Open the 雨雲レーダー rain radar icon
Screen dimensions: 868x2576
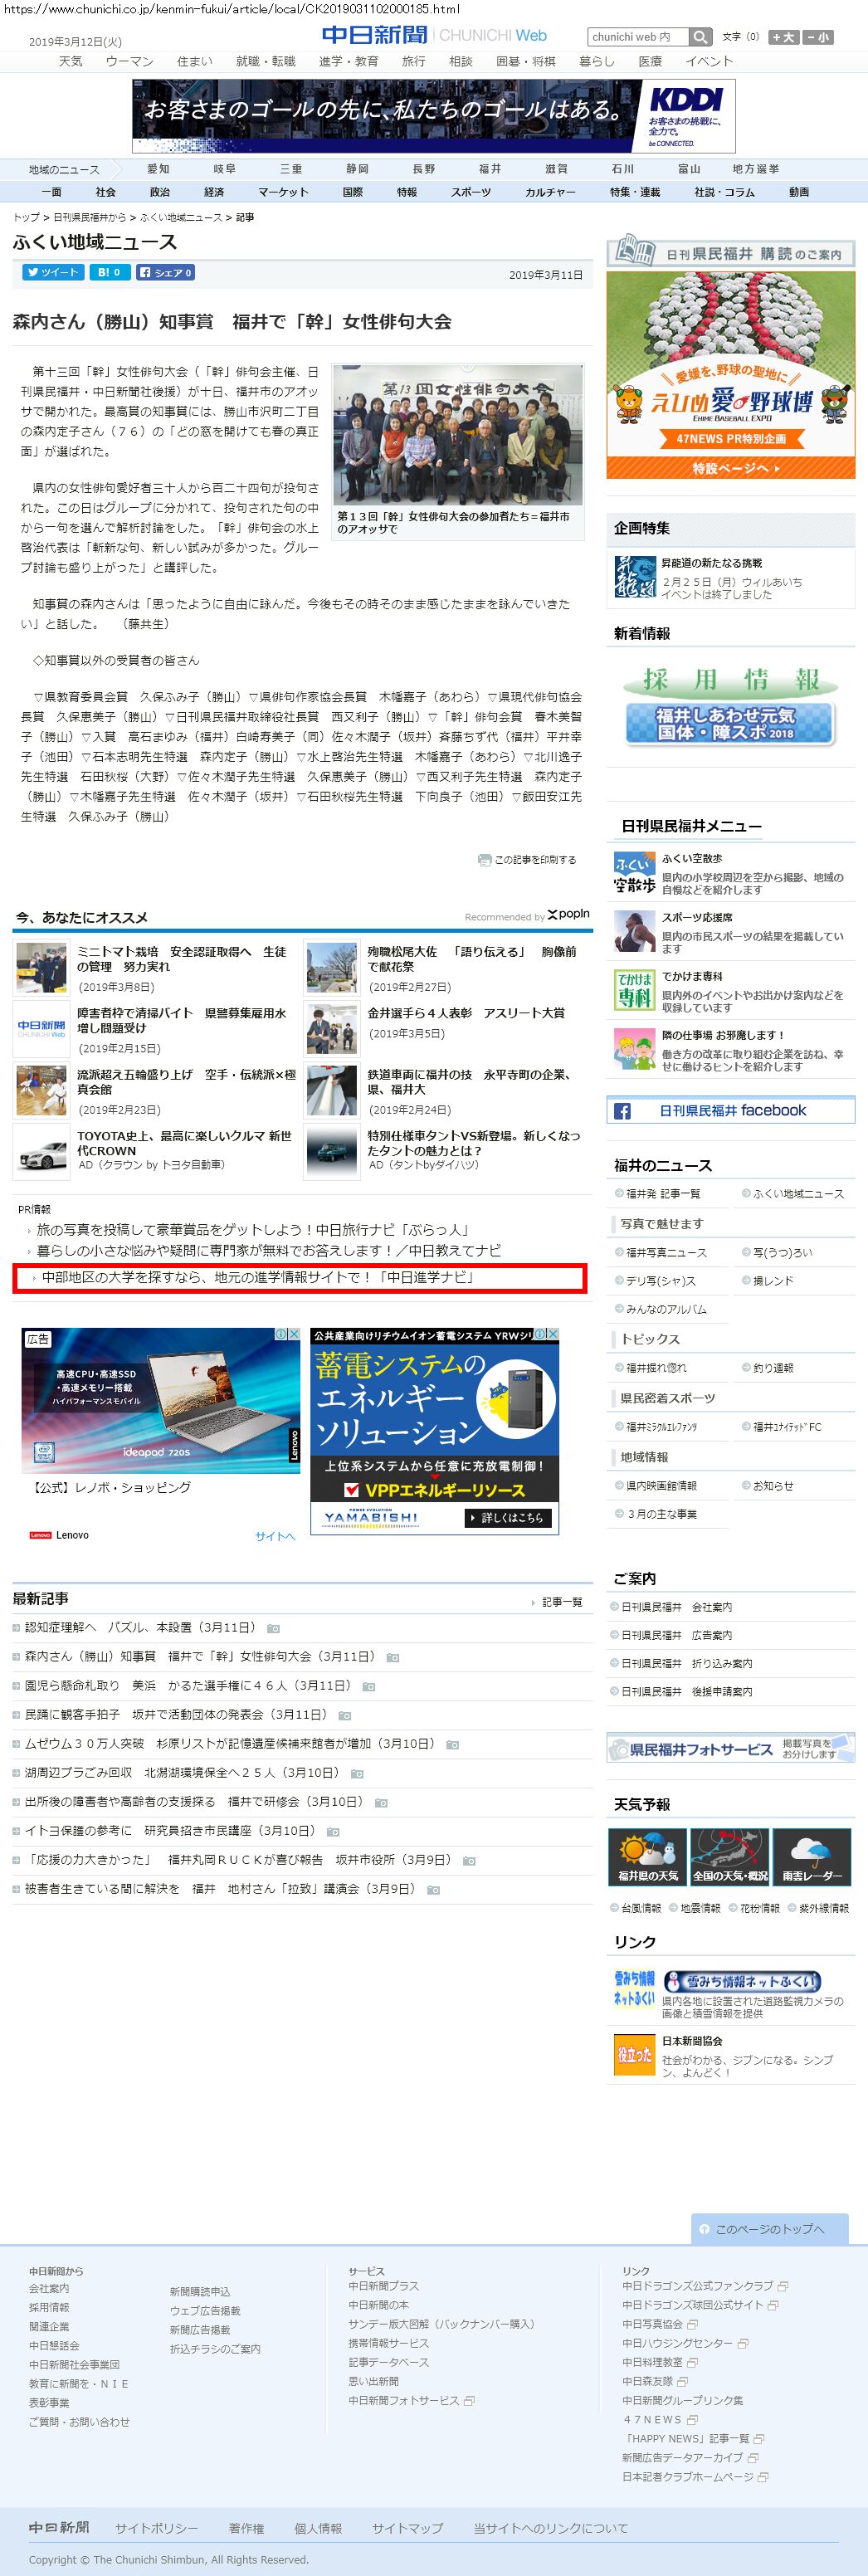[x=812, y=1857]
